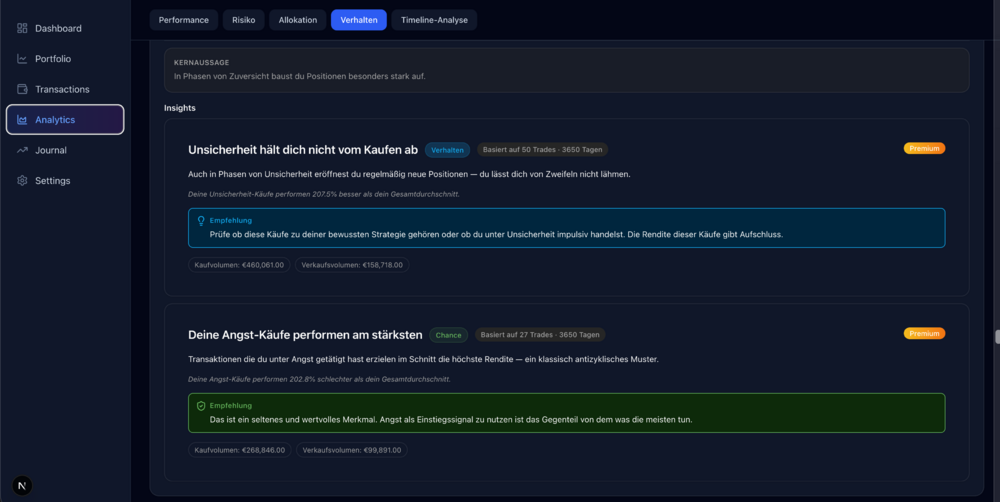Click the italic note 'Deine Unsicherheit-Käufe performen 207.5% besser'

pyautogui.click(x=323, y=194)
